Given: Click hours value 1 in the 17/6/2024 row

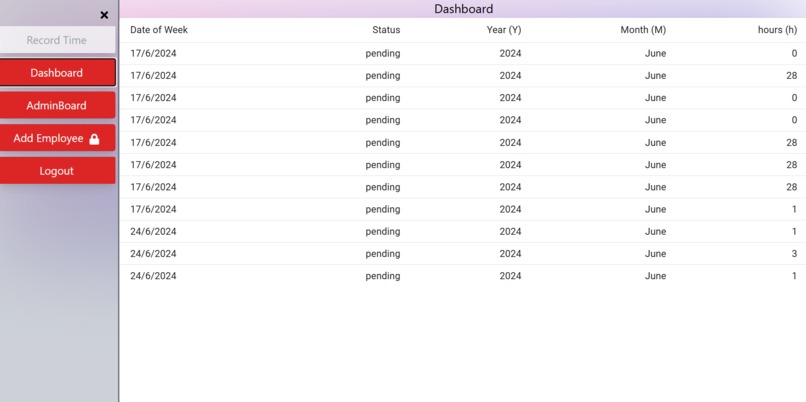Looking at the screenshot, I should pos(794,209).
